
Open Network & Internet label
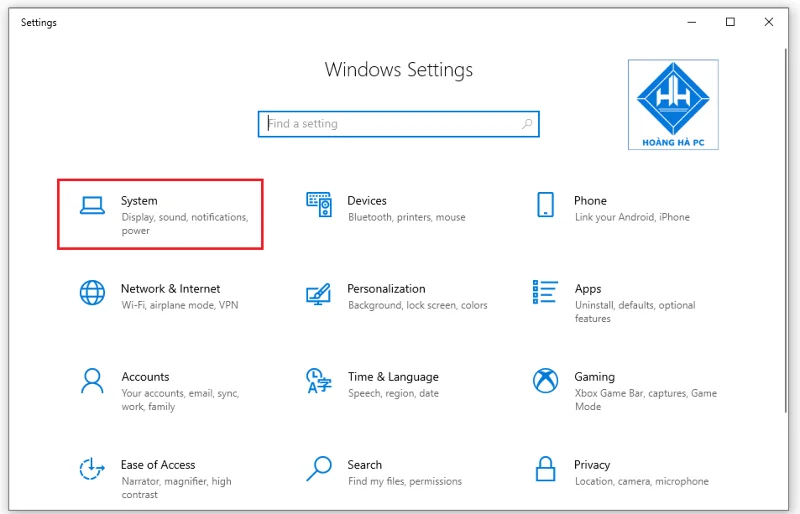coord(170,289)
